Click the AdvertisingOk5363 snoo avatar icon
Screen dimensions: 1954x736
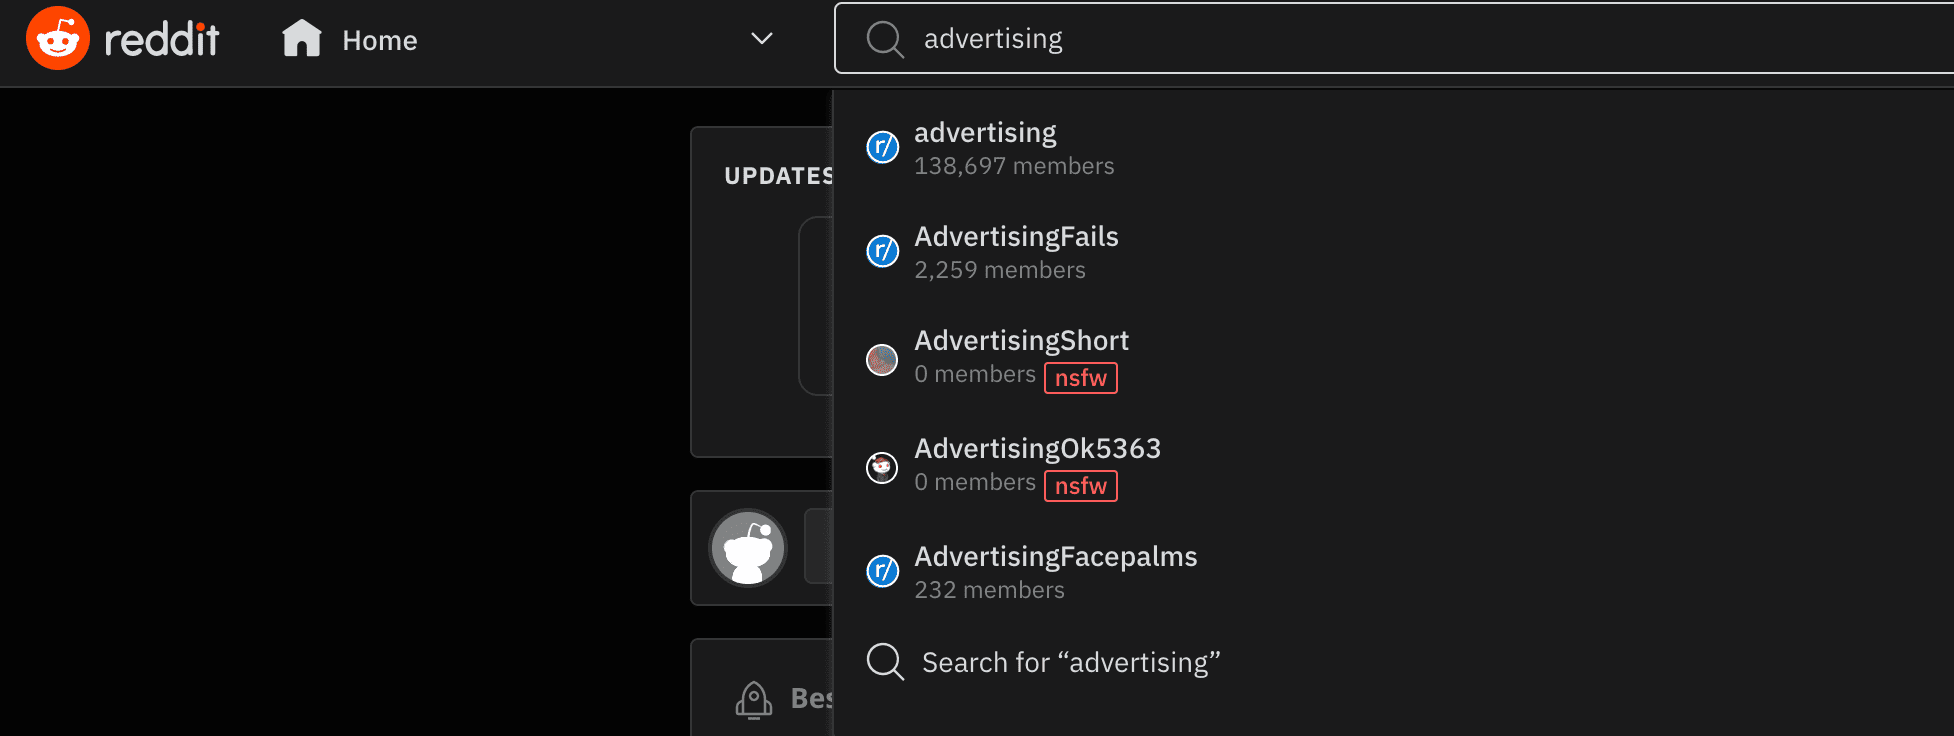[882, 467]
